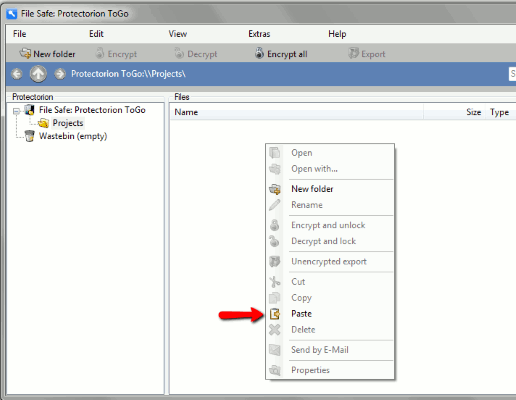Click the File Safe title bar app icon

[x=12, y=14]
